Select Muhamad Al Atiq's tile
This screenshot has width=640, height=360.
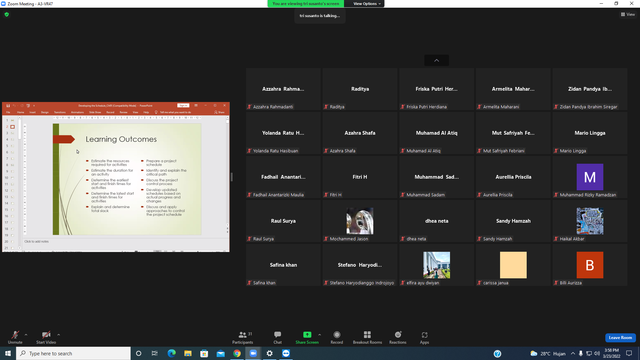click(x=436, y=133)
